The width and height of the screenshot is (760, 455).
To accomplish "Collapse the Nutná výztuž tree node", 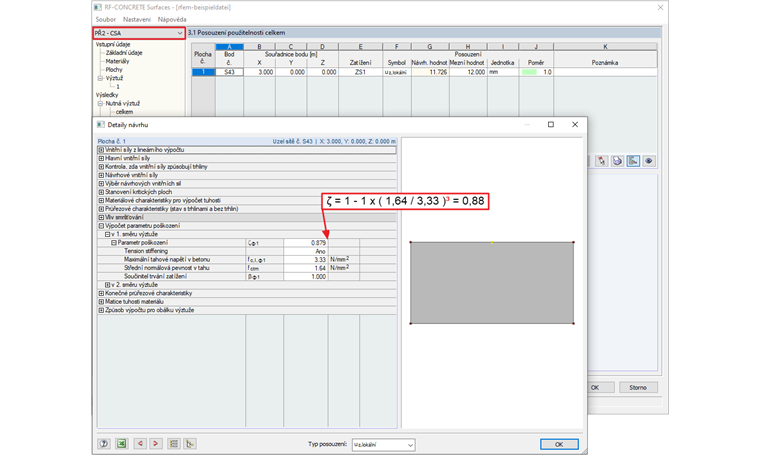I will (100, 103).
